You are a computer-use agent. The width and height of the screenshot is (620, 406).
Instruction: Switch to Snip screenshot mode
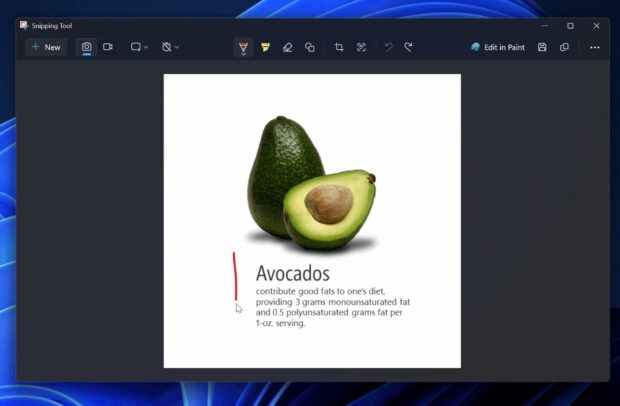87,47
